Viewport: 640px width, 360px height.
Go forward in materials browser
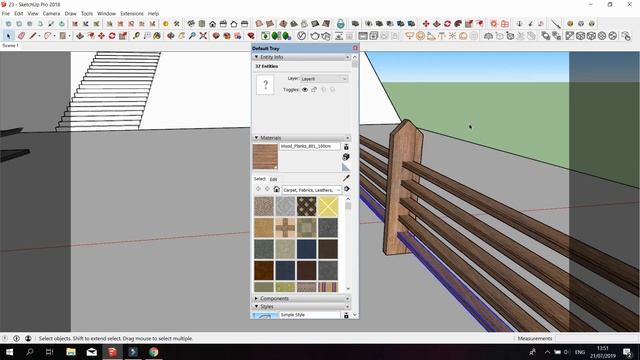(267, 189)
